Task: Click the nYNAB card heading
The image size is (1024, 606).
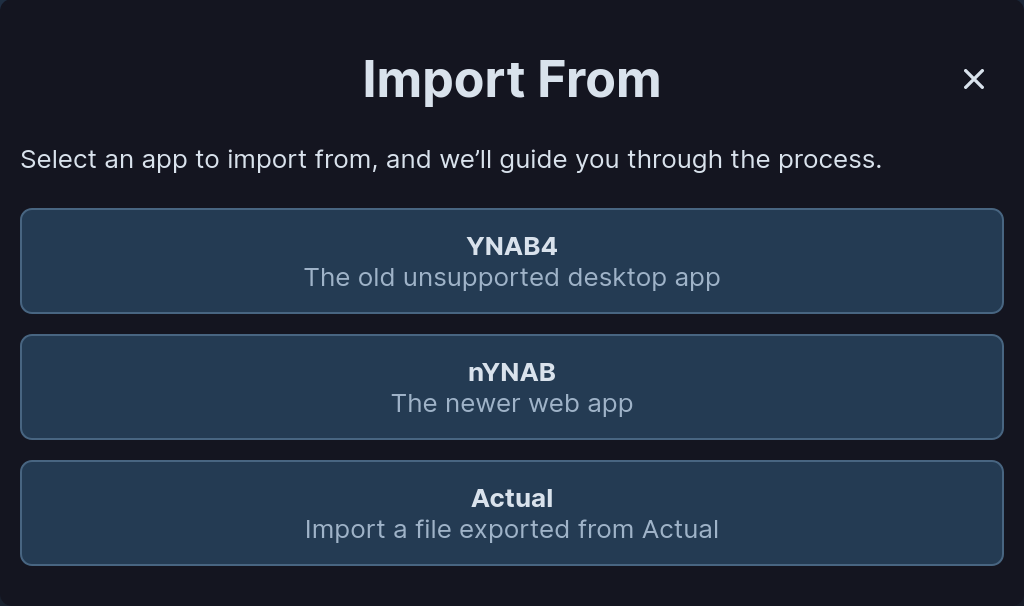Action: pyautogui.click(x=512, y=372)
